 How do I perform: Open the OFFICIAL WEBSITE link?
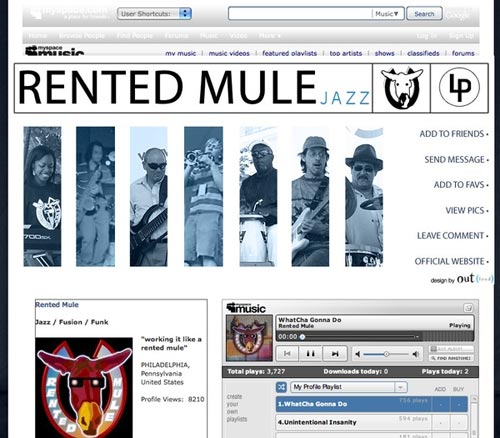[x=451, y=261]
